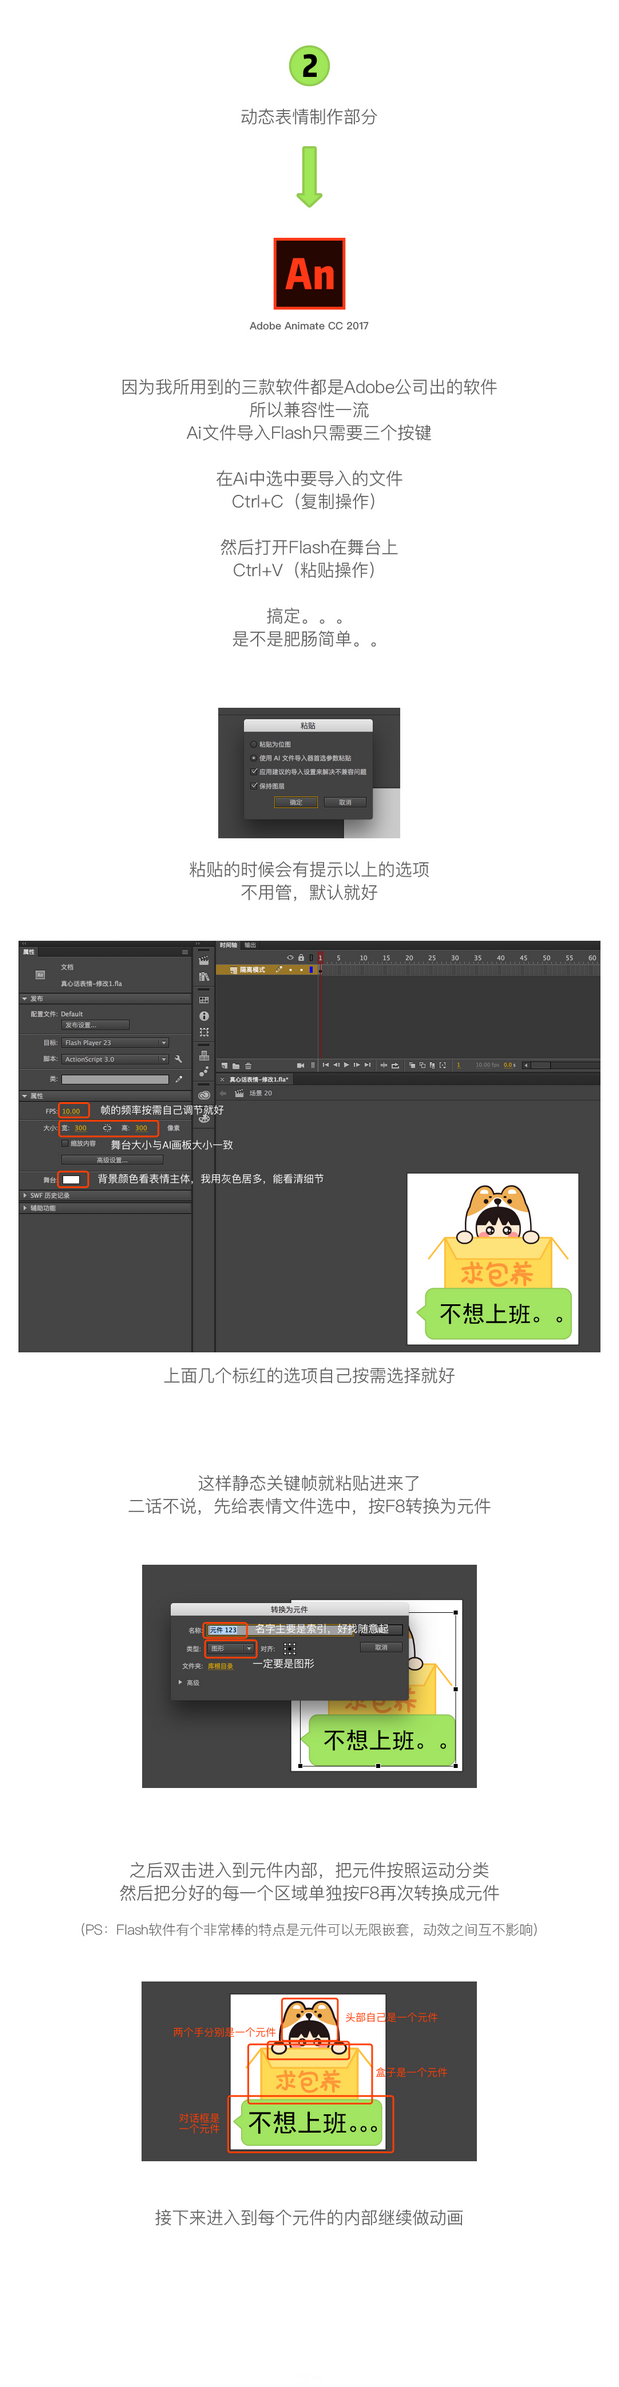Select the 粘贴为位图 radio option
The width and height of the screenshot is (619, 2387).
[253, 744]
